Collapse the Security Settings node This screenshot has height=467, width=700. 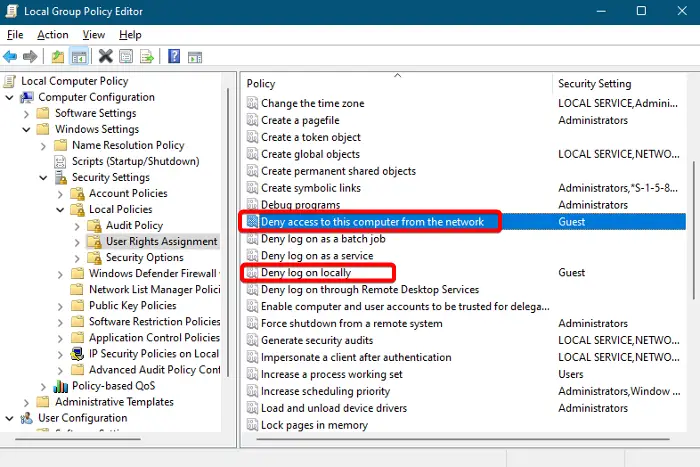[43, 178]
